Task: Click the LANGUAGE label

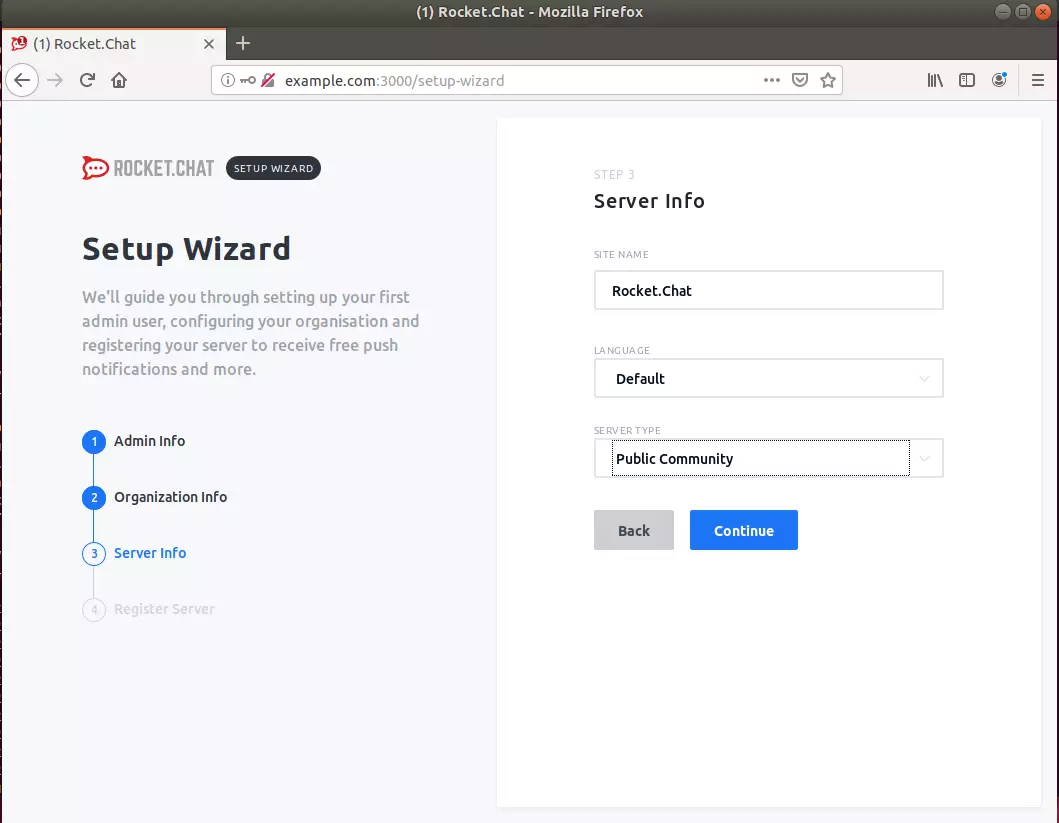Action: (x=622, y=350)
